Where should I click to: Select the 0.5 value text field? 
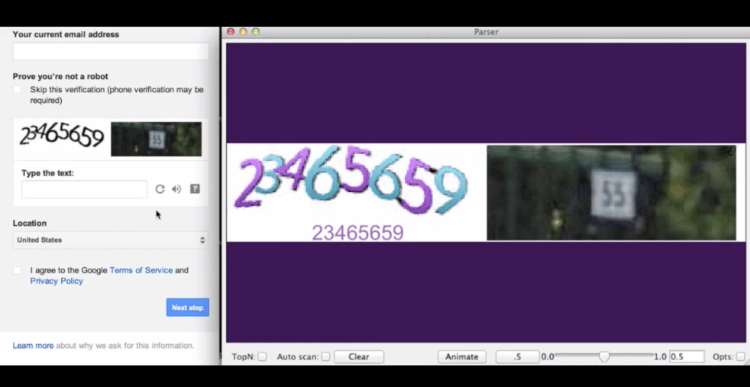click(x=687, y=356)
